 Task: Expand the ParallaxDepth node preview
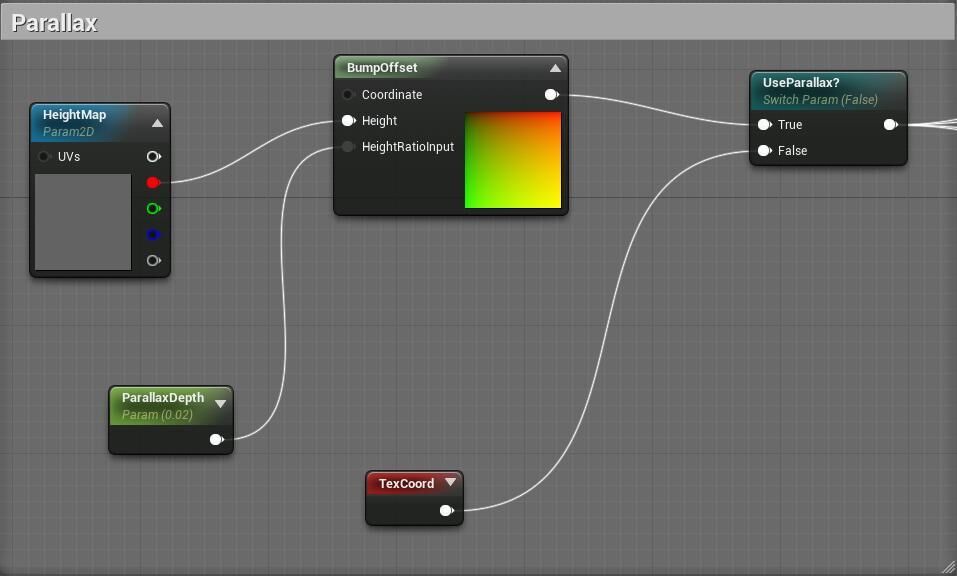coord(220,404)
